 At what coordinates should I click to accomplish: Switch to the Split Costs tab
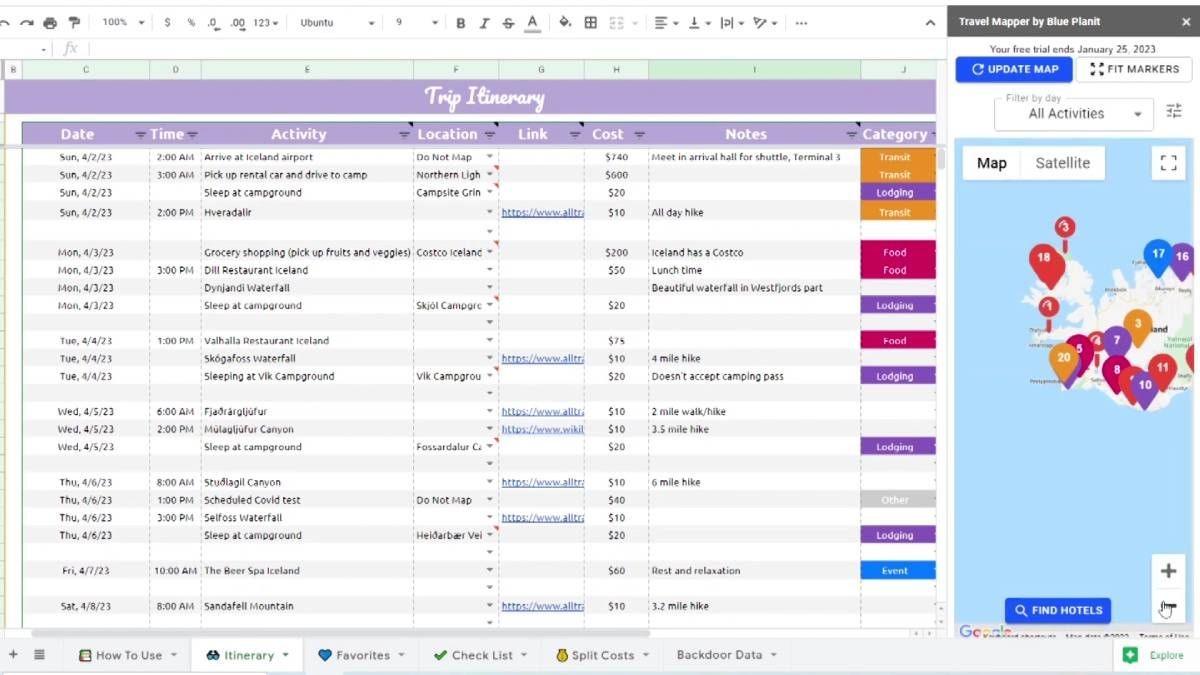tap(602, 655)
